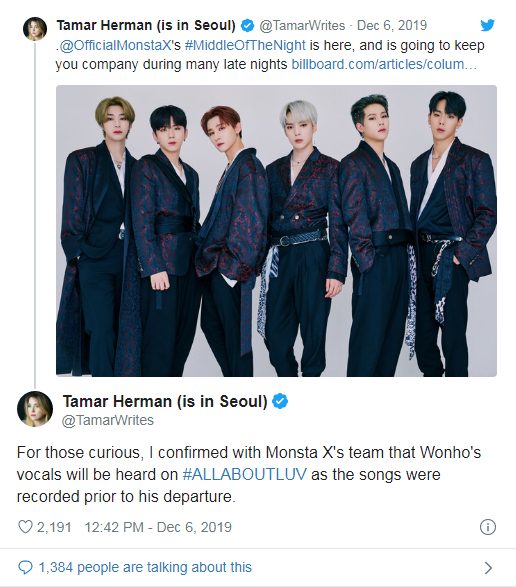Open the @OfficialMonstaX mention link
Image resolution: width=516 pixels, height=587 pixels.
coord(115,45)
